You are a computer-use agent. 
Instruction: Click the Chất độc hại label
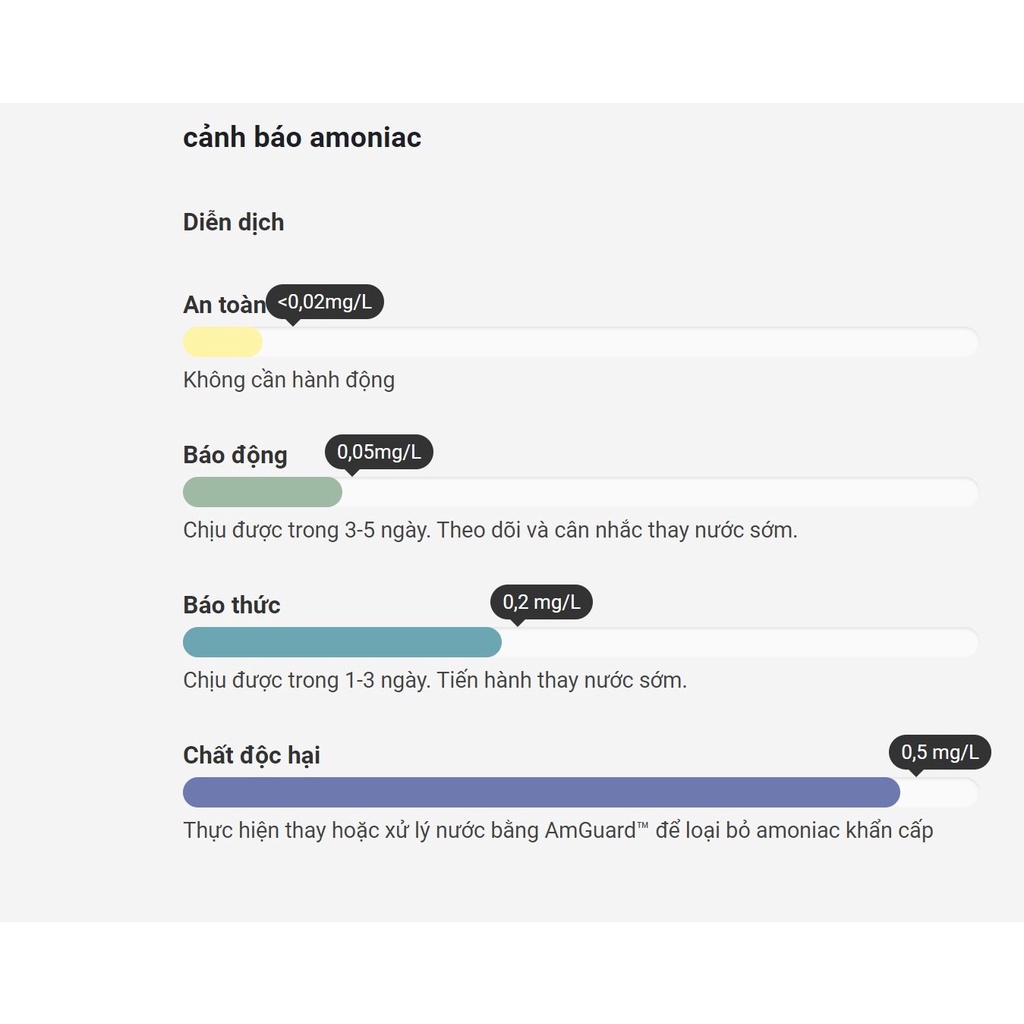(x=251, y=756)
